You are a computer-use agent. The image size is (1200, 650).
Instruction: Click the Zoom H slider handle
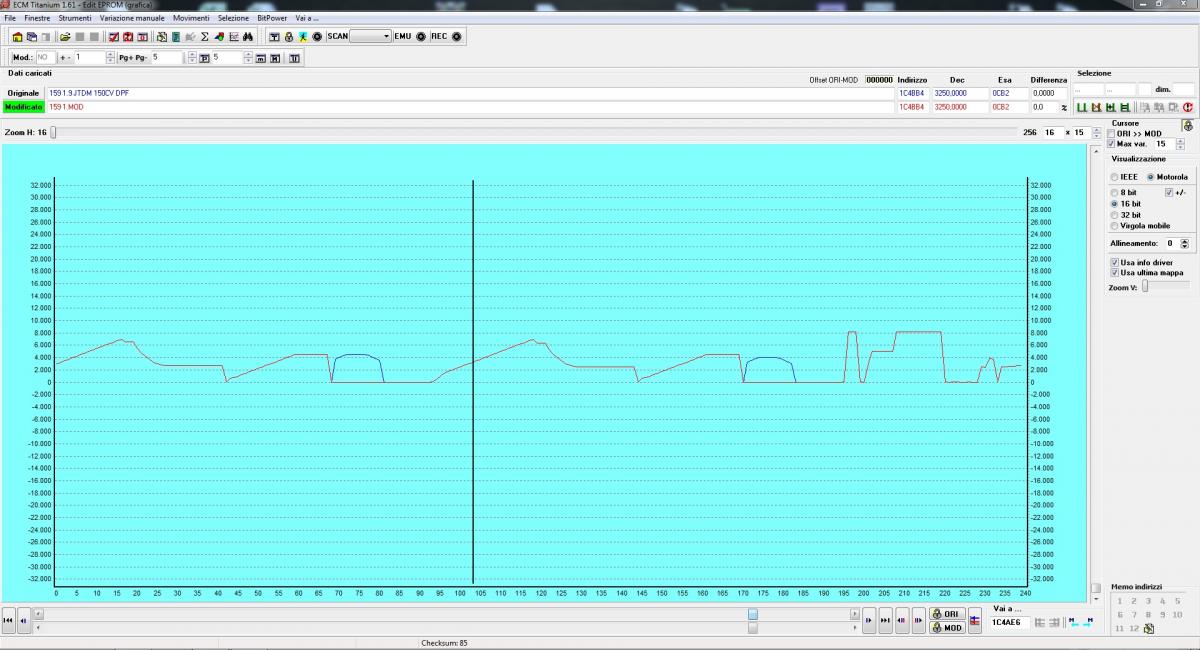point(53,132)
